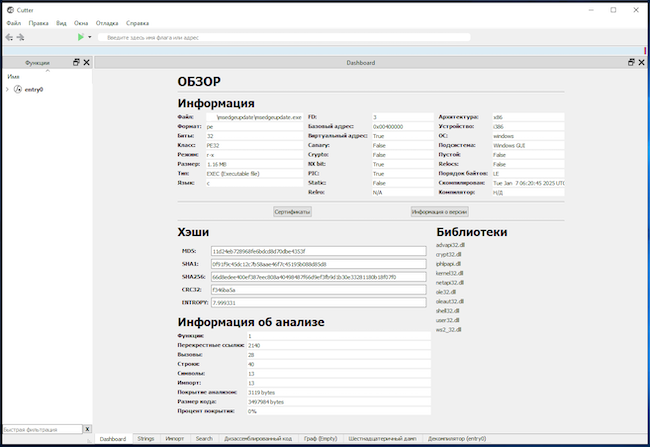Undock the Dashboard panel using its float icon

[630, 62]
